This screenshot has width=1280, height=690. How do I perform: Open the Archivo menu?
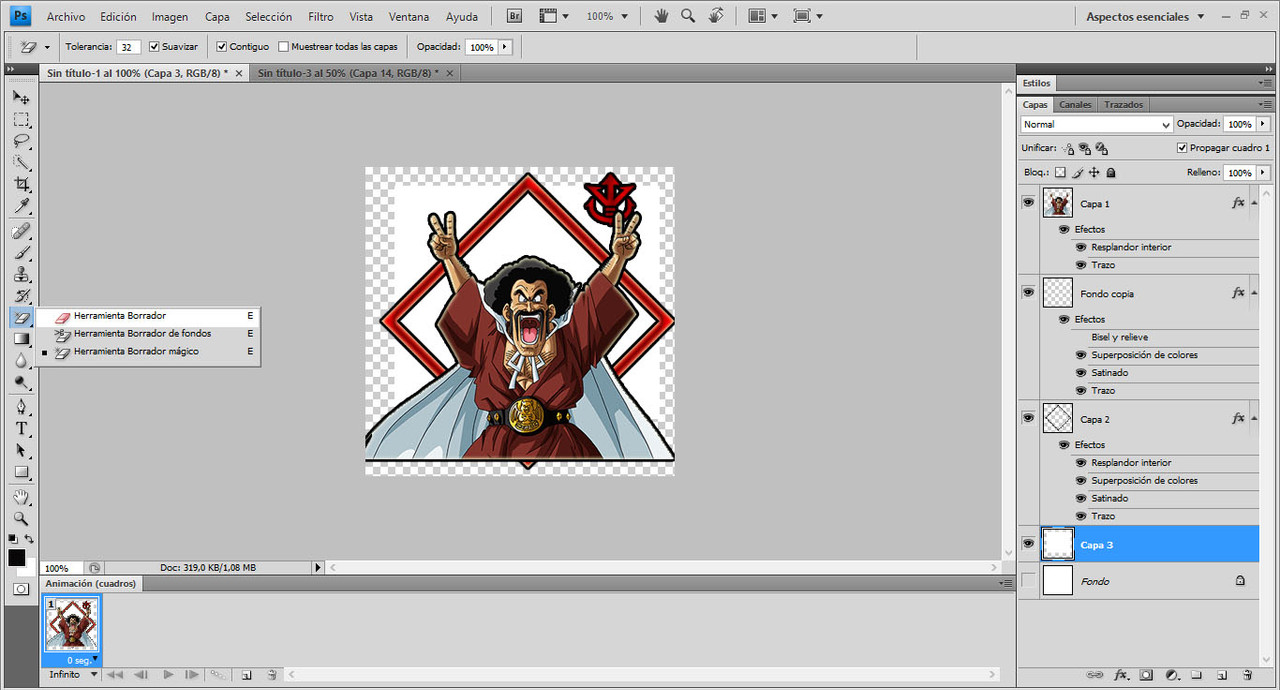pyautogui.click(x=66, y=17)
